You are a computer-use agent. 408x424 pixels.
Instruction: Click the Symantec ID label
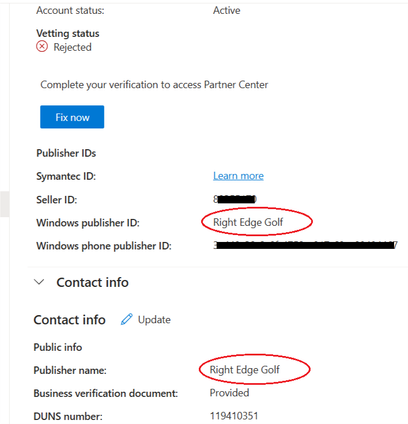66,176
